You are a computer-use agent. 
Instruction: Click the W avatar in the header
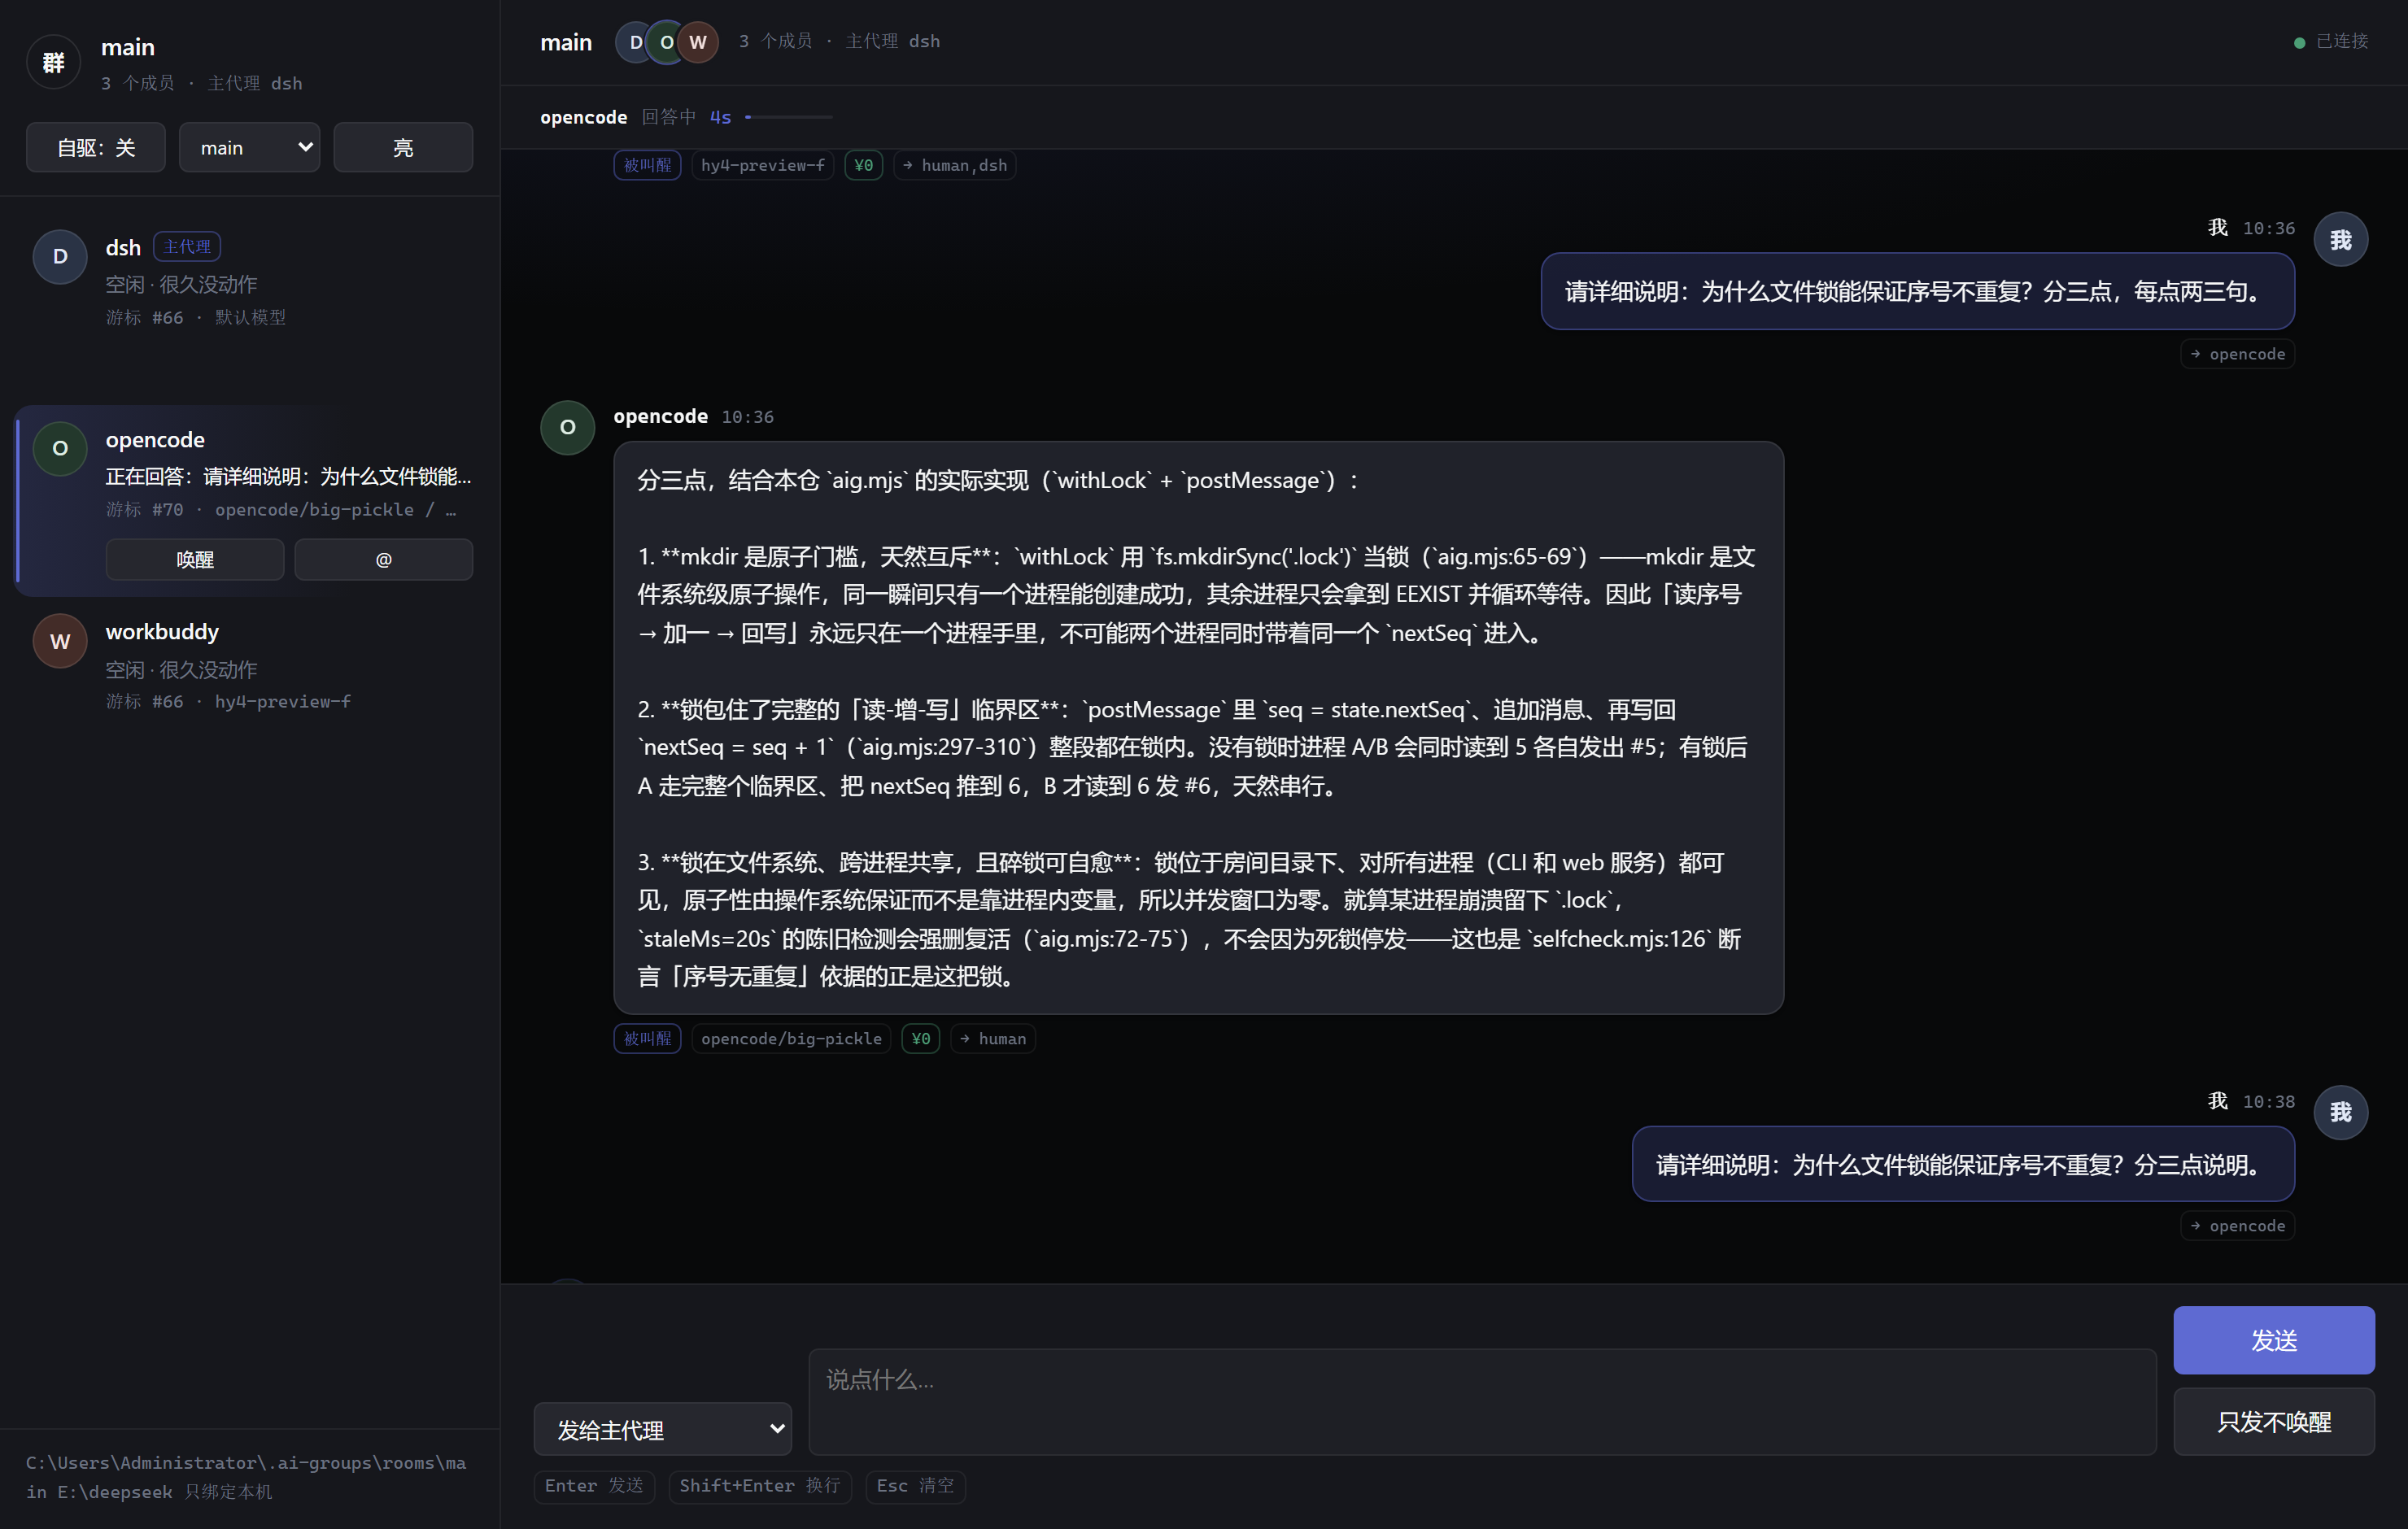click(x=698, y=42)
